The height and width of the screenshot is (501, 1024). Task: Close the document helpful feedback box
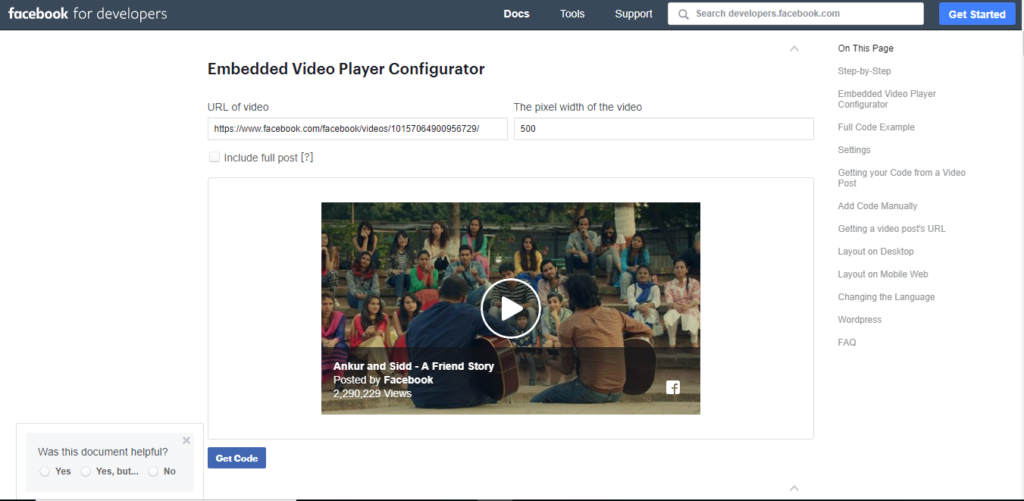point(186,440)
